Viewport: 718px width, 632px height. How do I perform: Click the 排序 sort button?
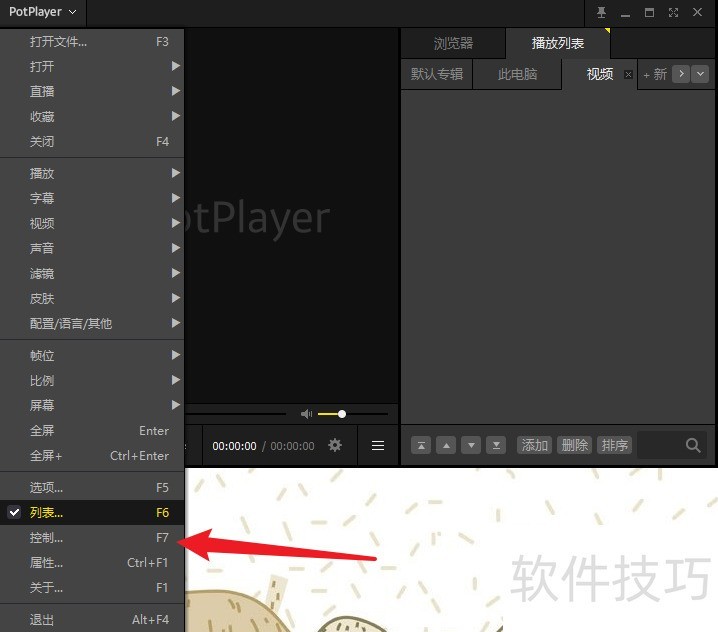pos(614,446)
